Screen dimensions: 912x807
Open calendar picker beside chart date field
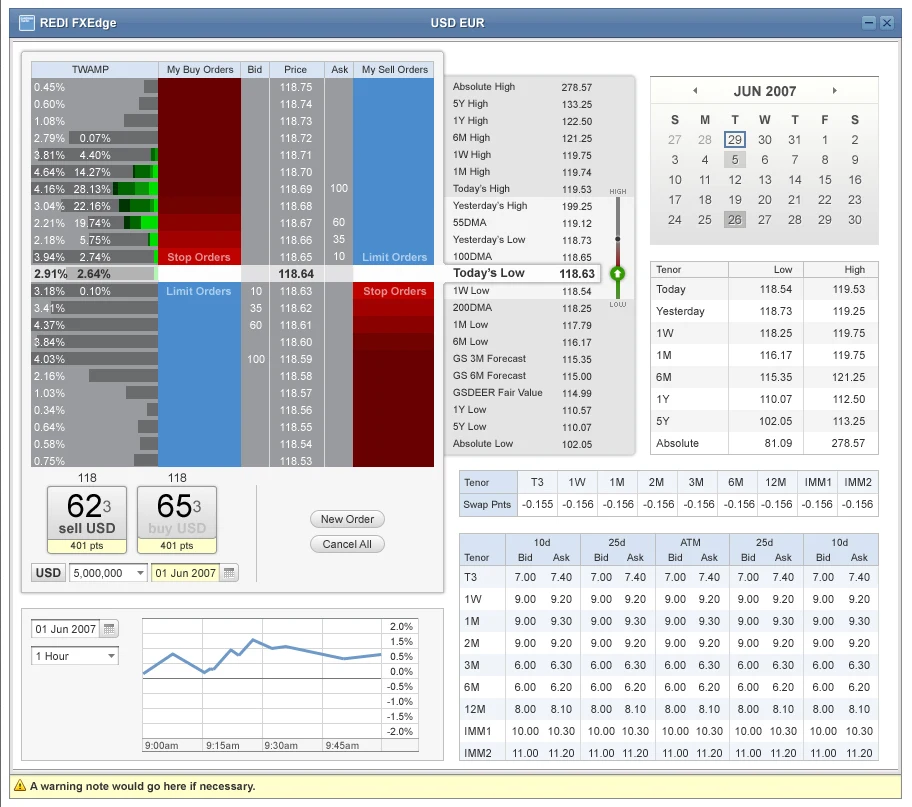click(x=109, y=628)
